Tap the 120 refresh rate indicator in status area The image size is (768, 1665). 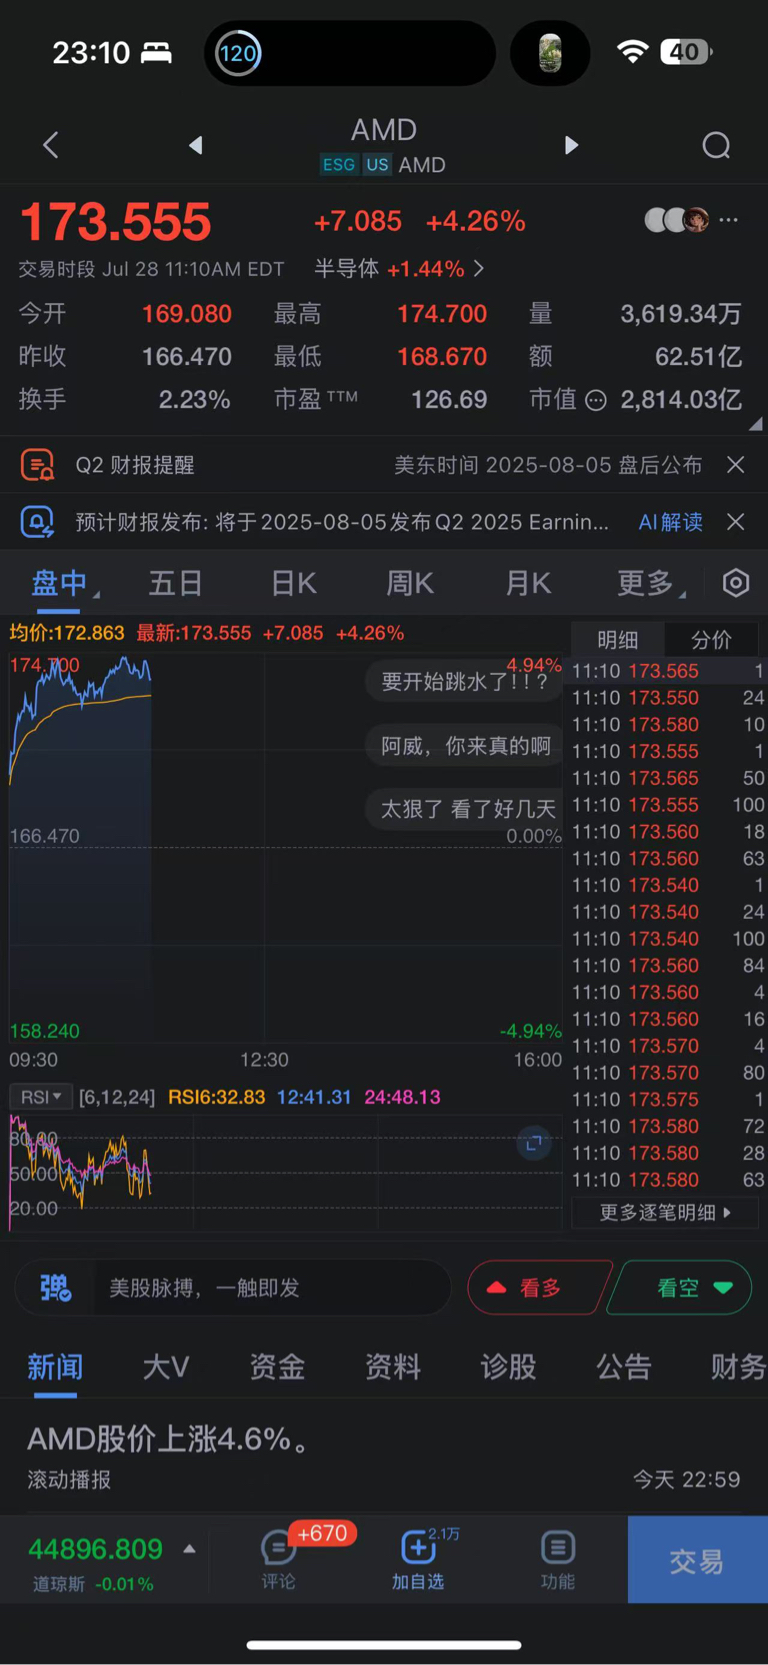238,53
